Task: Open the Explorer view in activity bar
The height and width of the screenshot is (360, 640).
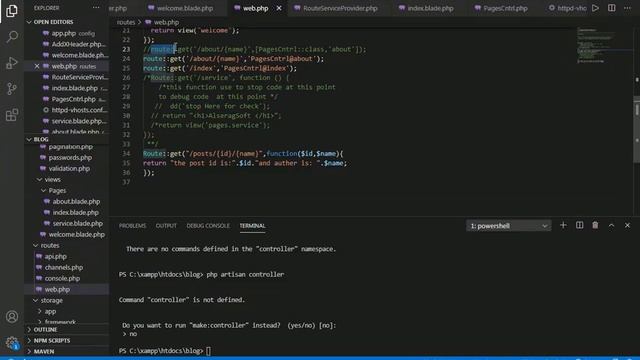Action: tap(12, 11)
